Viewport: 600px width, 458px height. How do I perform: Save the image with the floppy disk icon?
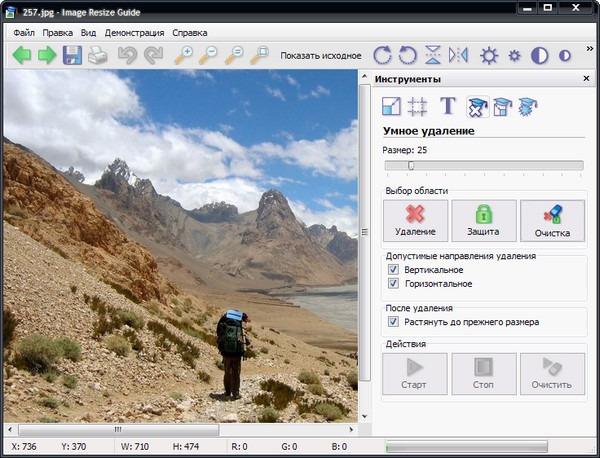72,55
